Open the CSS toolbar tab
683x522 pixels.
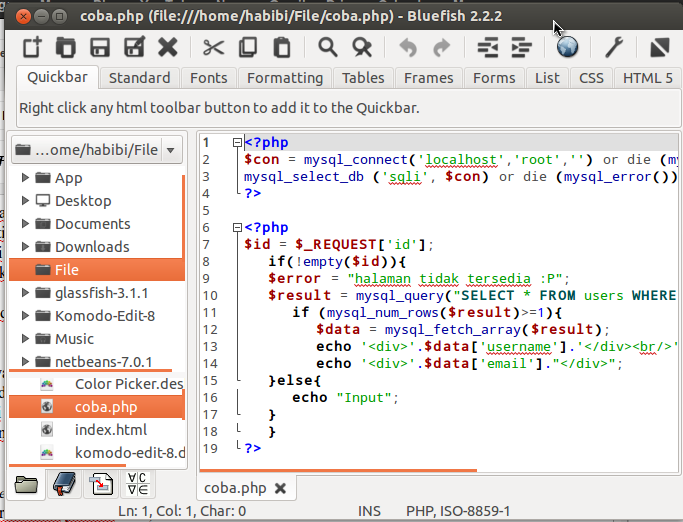pos(591,78)
